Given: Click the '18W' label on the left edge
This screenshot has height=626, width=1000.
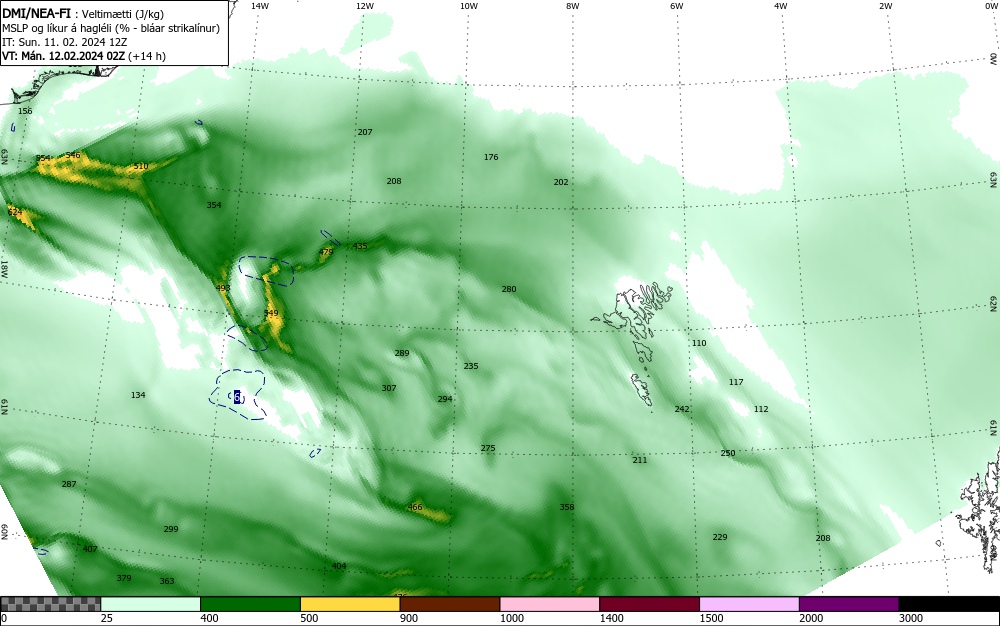Looking at the screenshot, I should click(x=4, y=268).
